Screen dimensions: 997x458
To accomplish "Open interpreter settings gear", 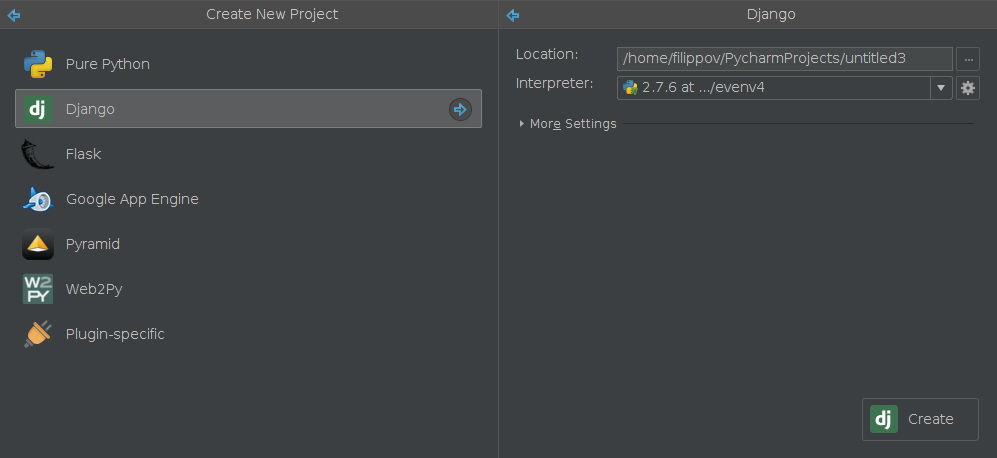I will tap(968, 88).
